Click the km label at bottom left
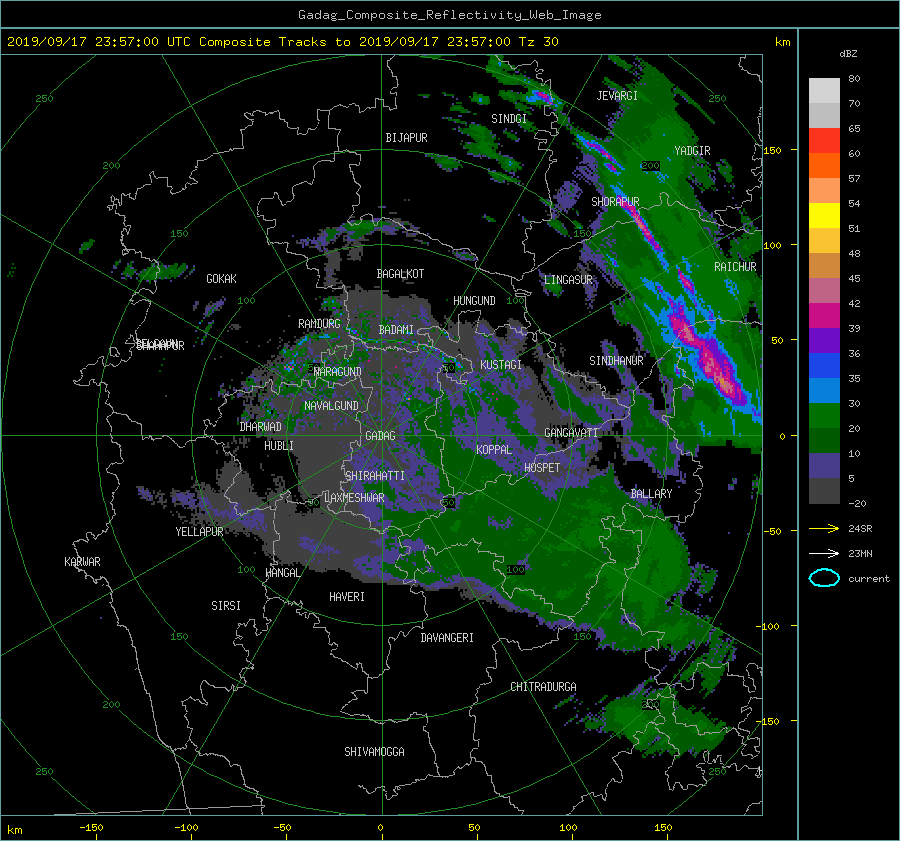900x841 pixels. [x=15, y=830]
